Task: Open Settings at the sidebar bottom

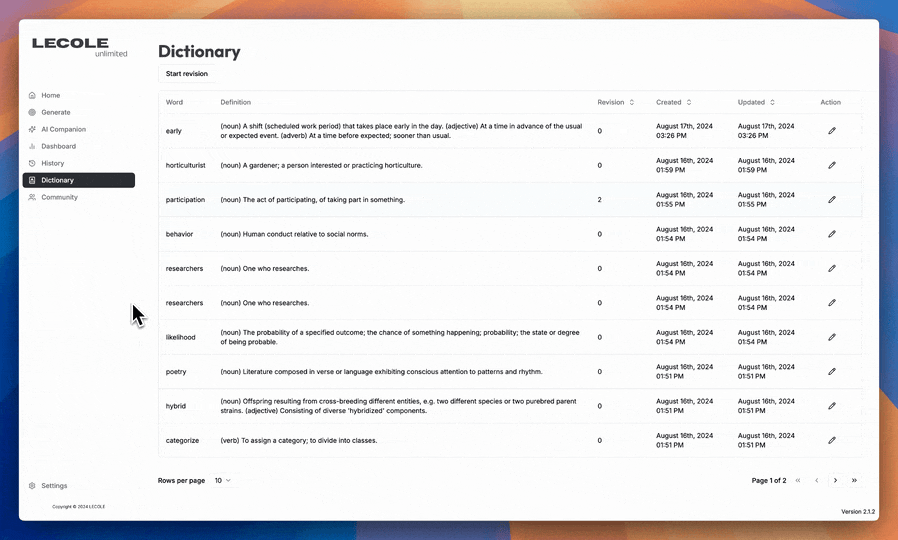Action: 54,486
